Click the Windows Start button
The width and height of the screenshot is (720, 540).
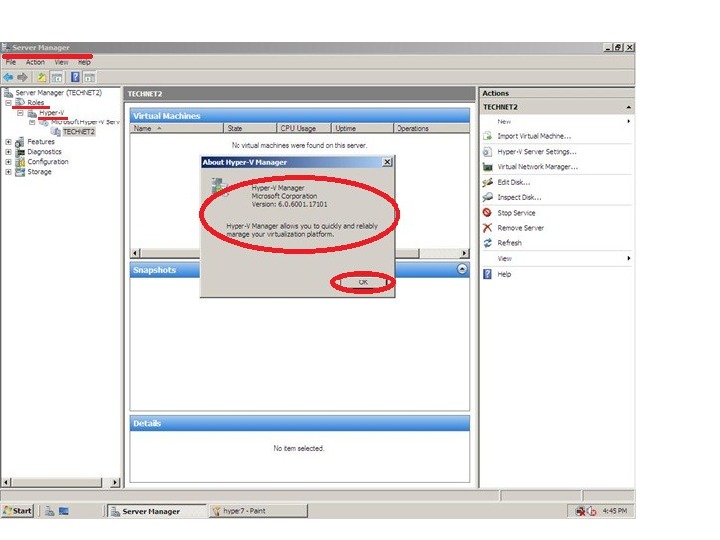tap(17, 511)
